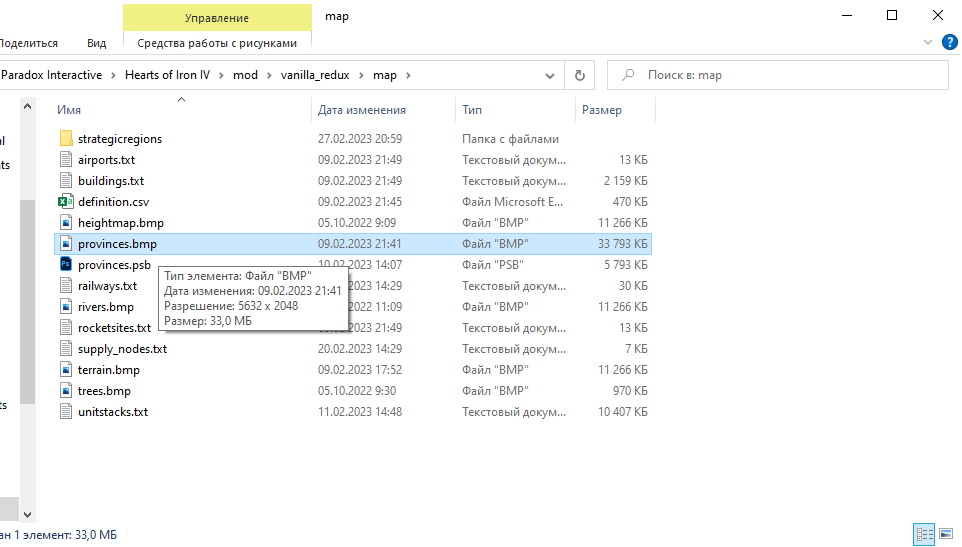Click date 05.10.2022 9:30 of trees.bmp
Screen dimensions: 962x547
[x=357, y=391]
